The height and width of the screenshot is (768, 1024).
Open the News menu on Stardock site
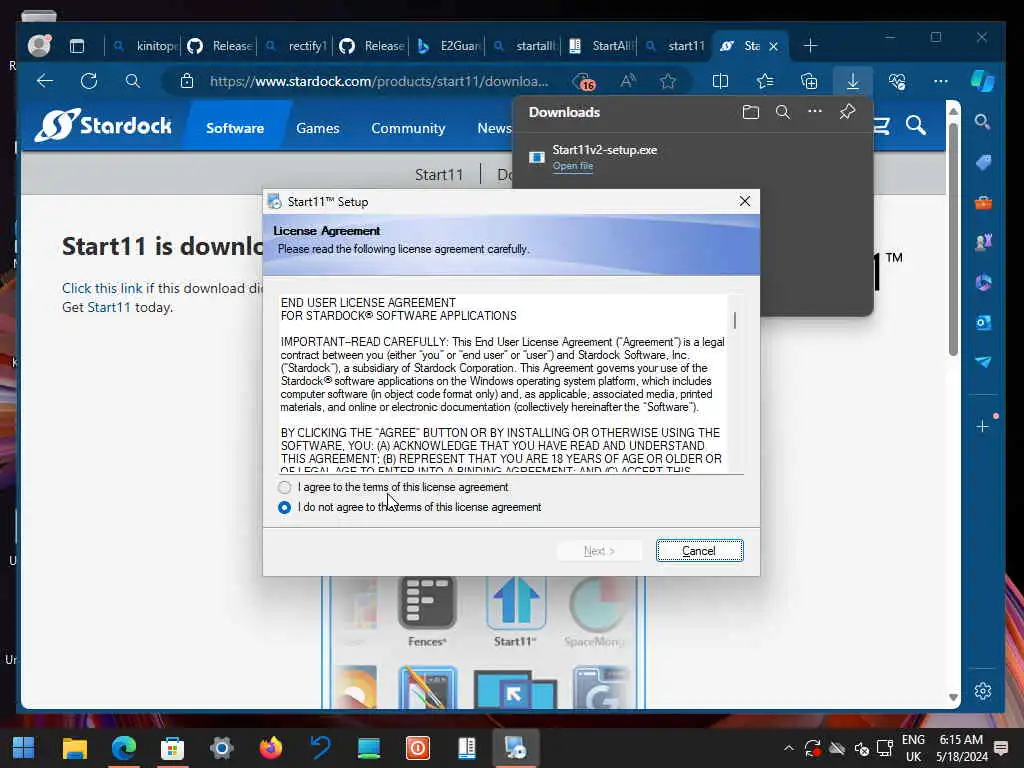pos(494,128)
